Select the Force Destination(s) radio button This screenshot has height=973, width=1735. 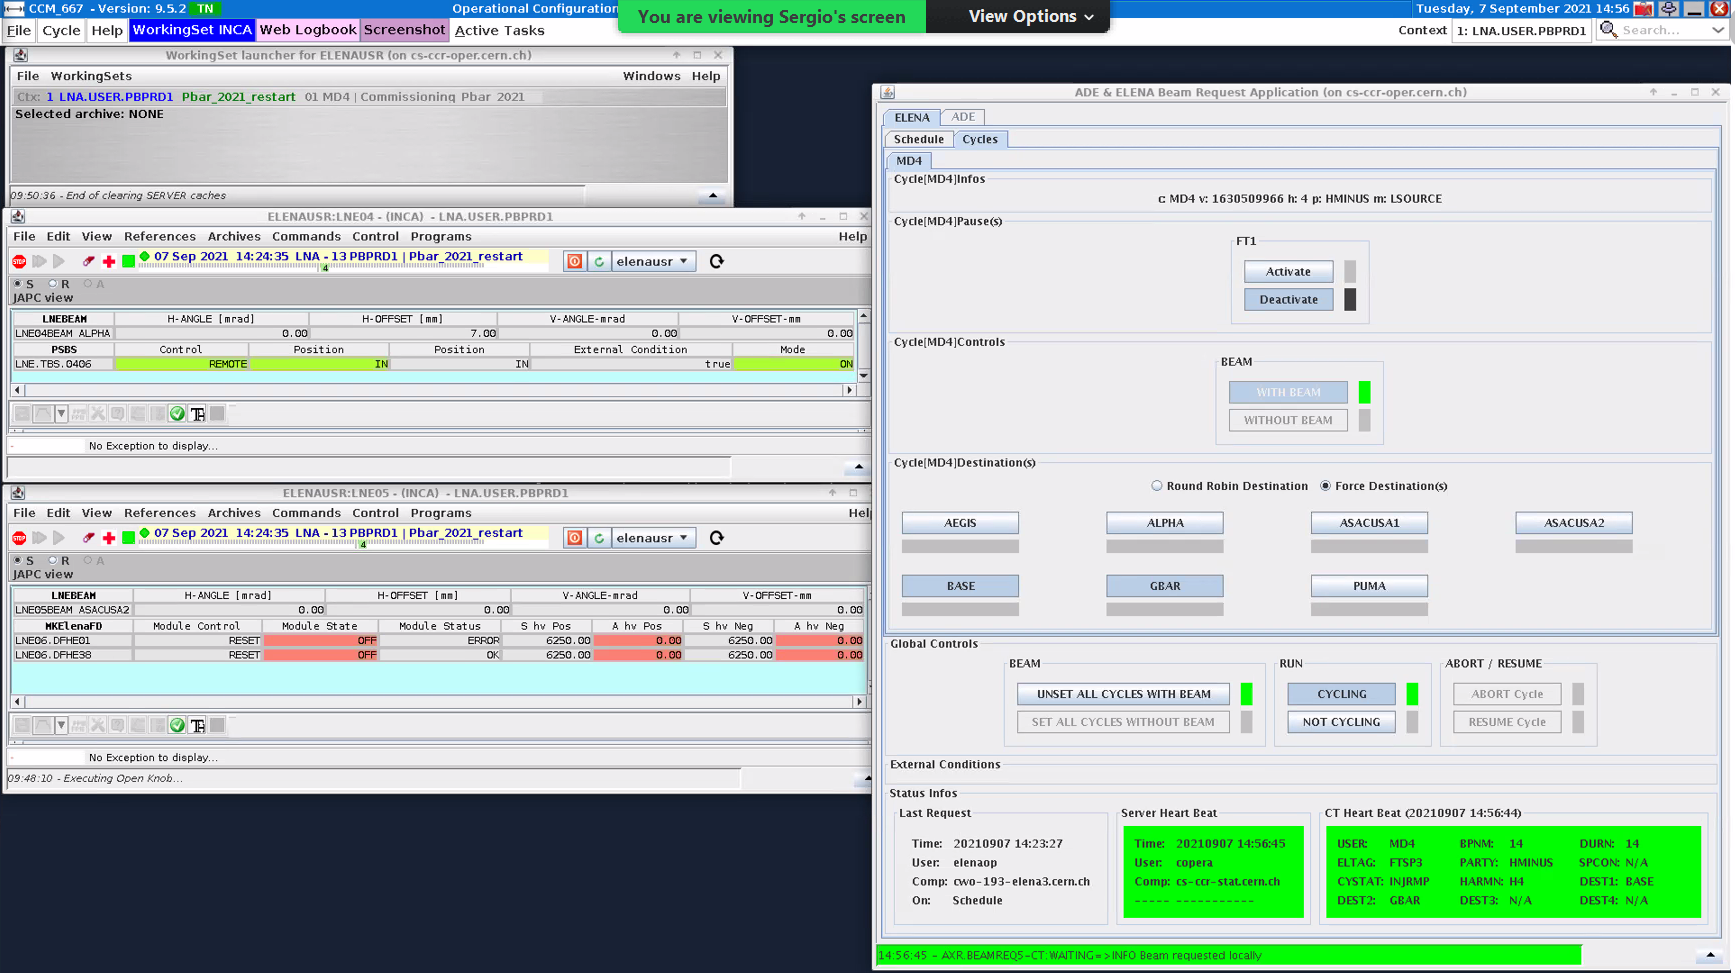coord(1326,486)
